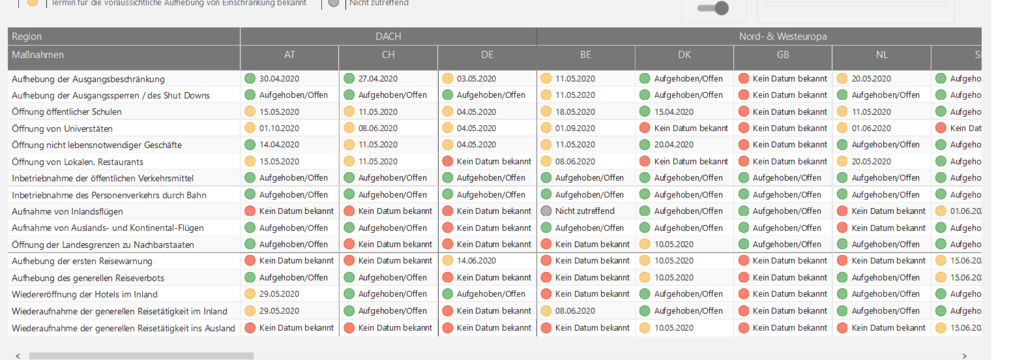This screenshot has height=360, width=1024.
Task: Click the yellow dot next to DE 14.06.2020
Action: pyautogui.click(x=447, y=261)
